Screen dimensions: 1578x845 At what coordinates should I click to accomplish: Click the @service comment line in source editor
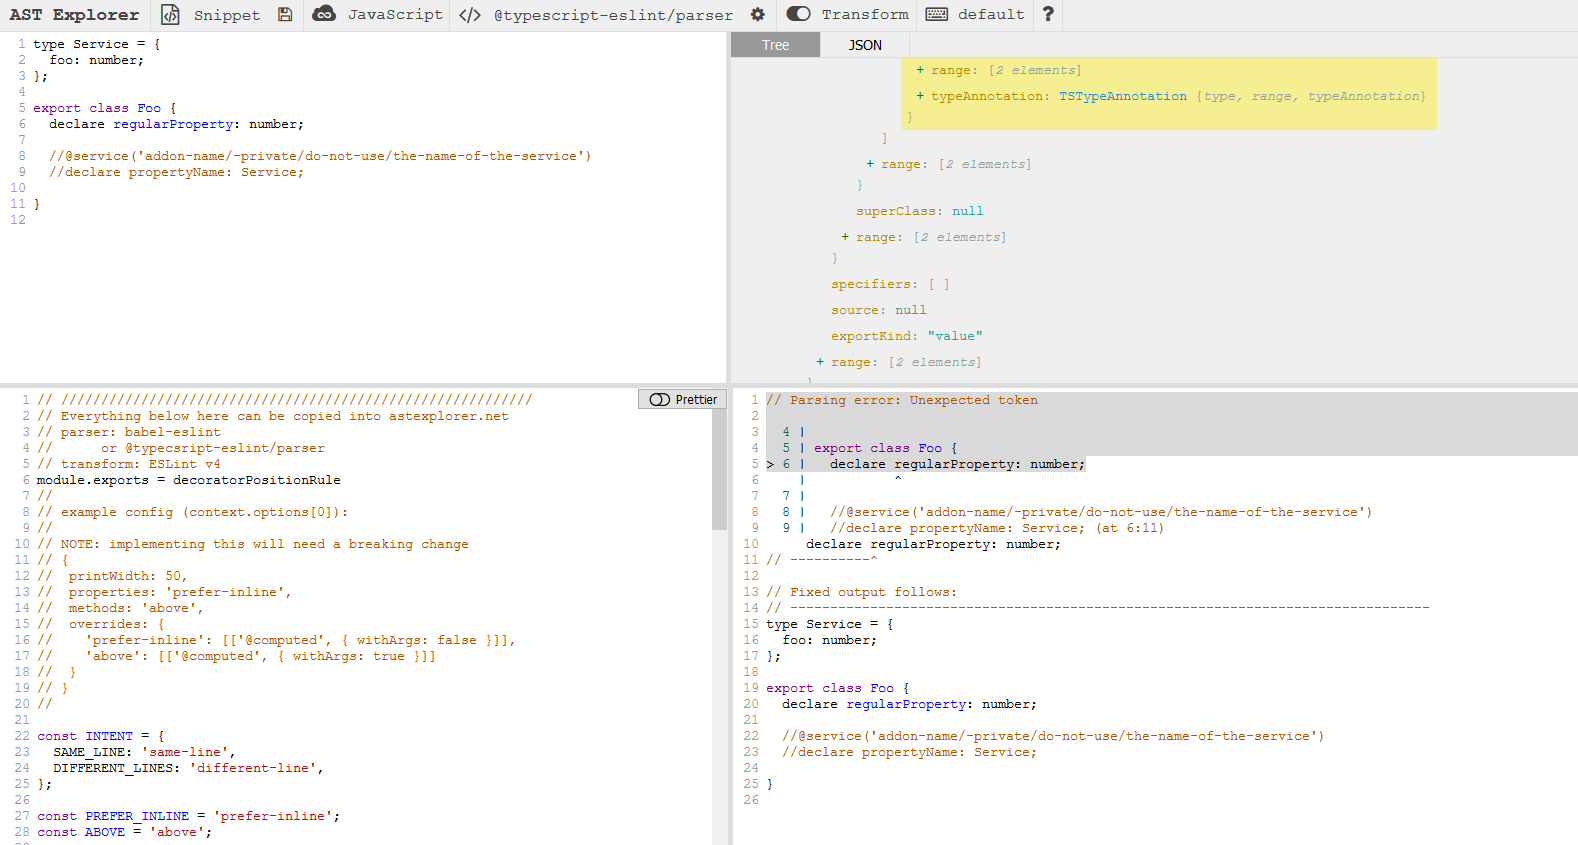coord(320,156)
